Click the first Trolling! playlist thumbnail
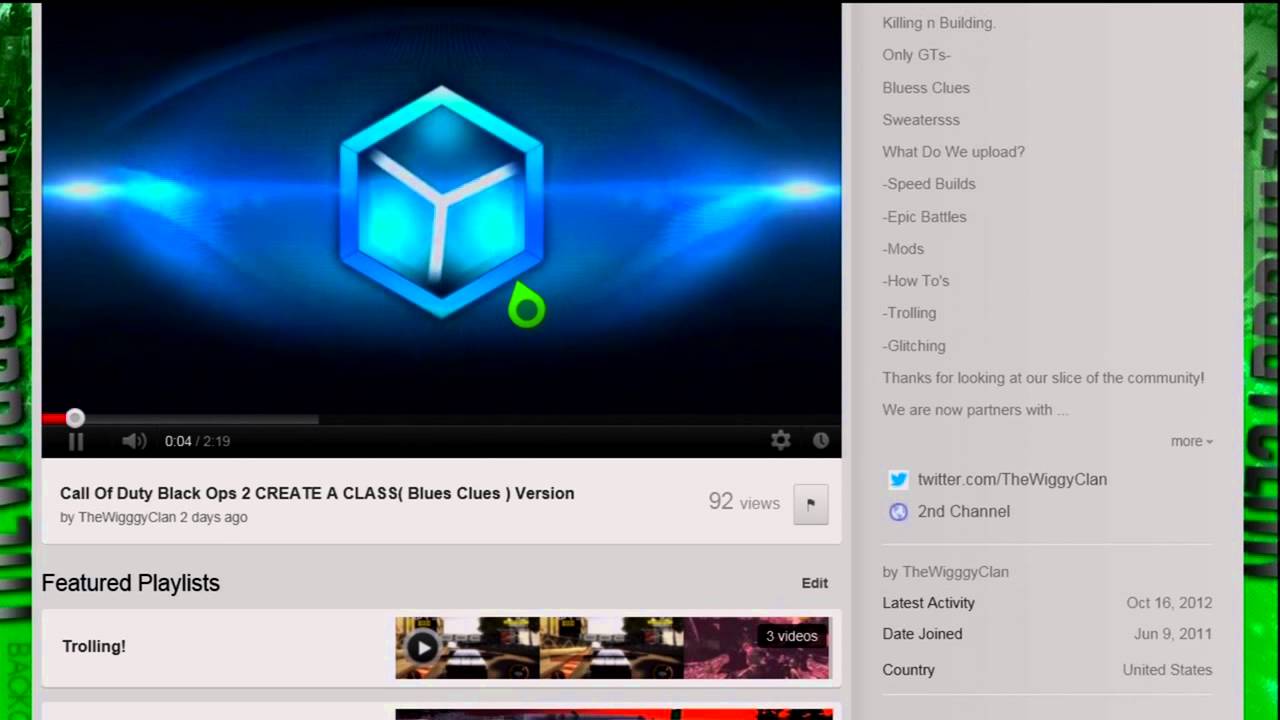Screen dimensions: 1280x720 pos(467,648)
